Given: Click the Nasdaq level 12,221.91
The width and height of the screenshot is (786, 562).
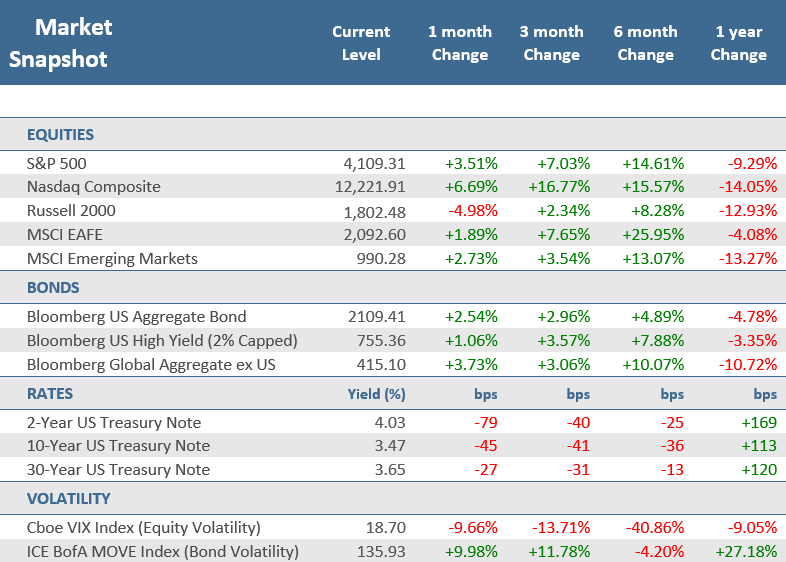Looking at the screenshot, I should (370, 186).
